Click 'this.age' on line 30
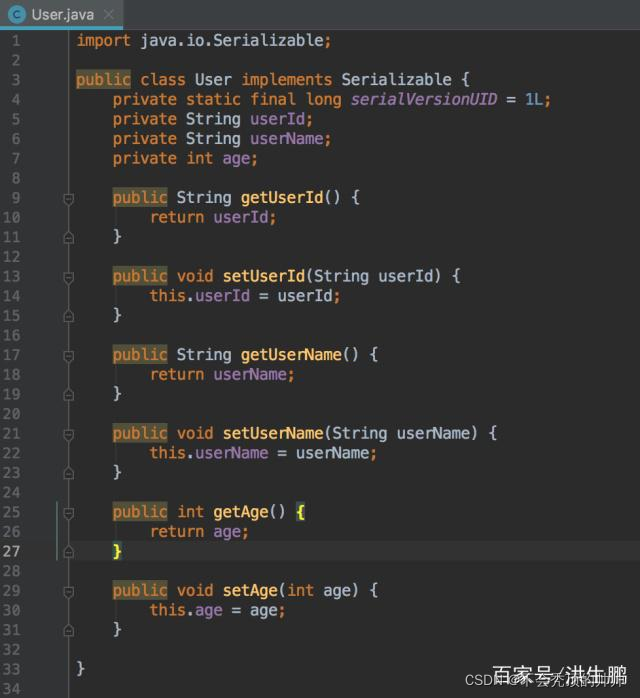The width and height of the screenshot is (640, 698). click(x=186, y=610)
